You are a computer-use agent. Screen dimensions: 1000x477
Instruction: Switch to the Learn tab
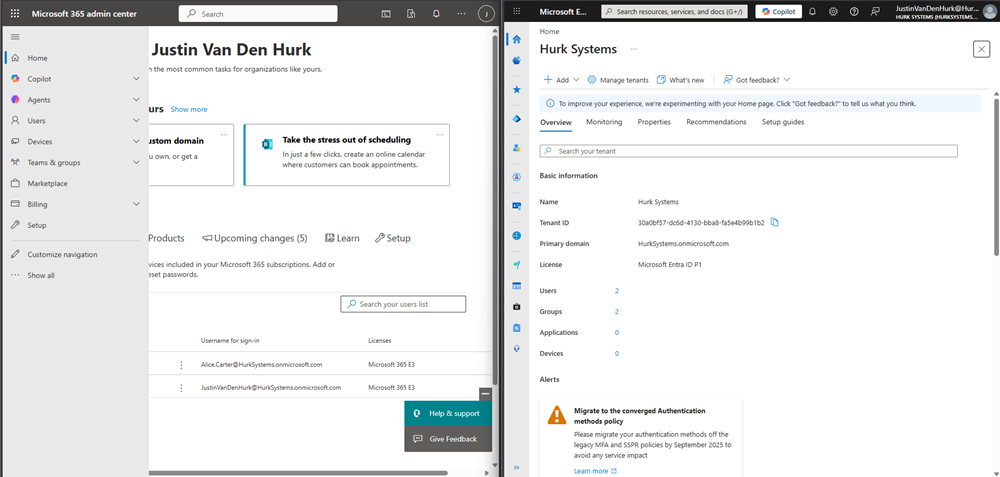342,238
